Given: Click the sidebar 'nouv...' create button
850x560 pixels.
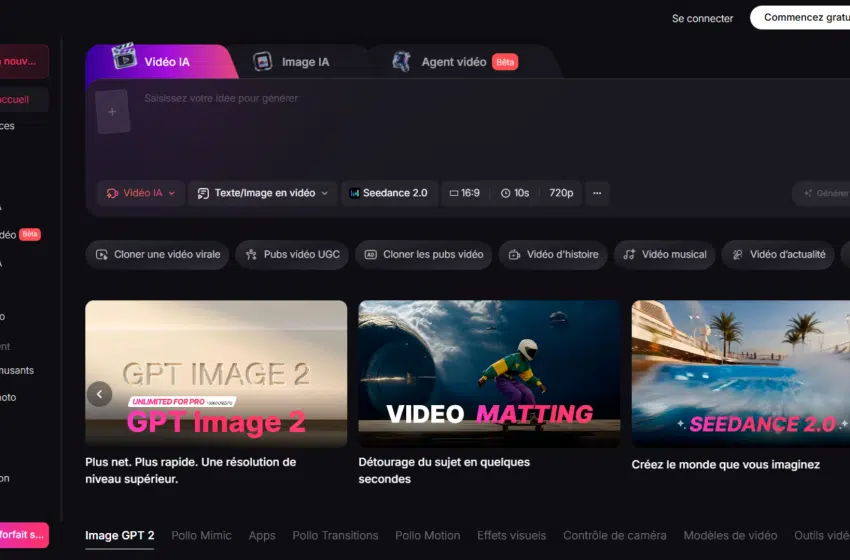Looking at the screenshot, I should click(x=24, y=61).
